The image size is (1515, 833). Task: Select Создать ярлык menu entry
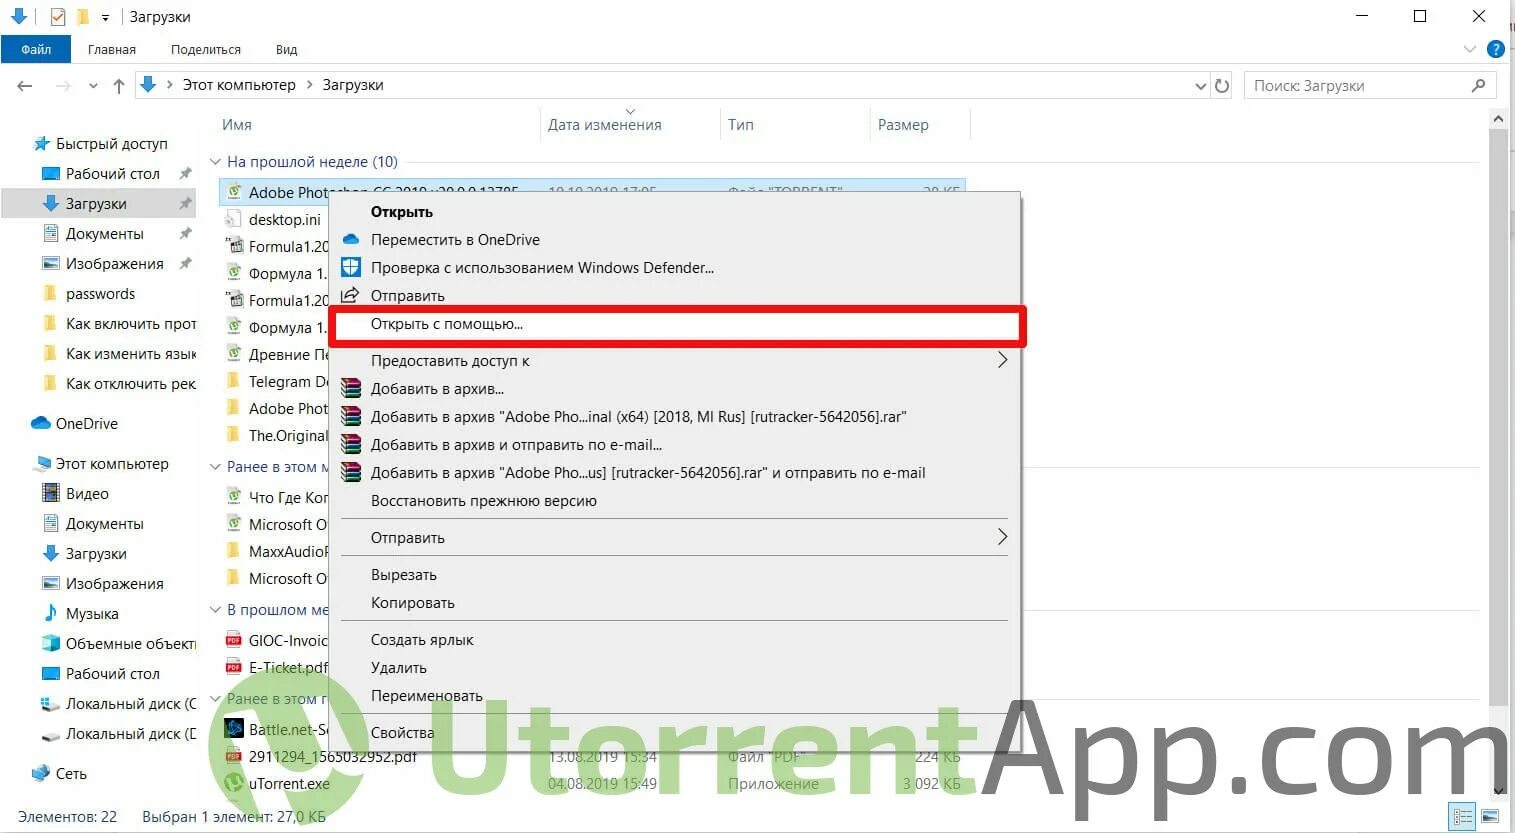point(422,640)
